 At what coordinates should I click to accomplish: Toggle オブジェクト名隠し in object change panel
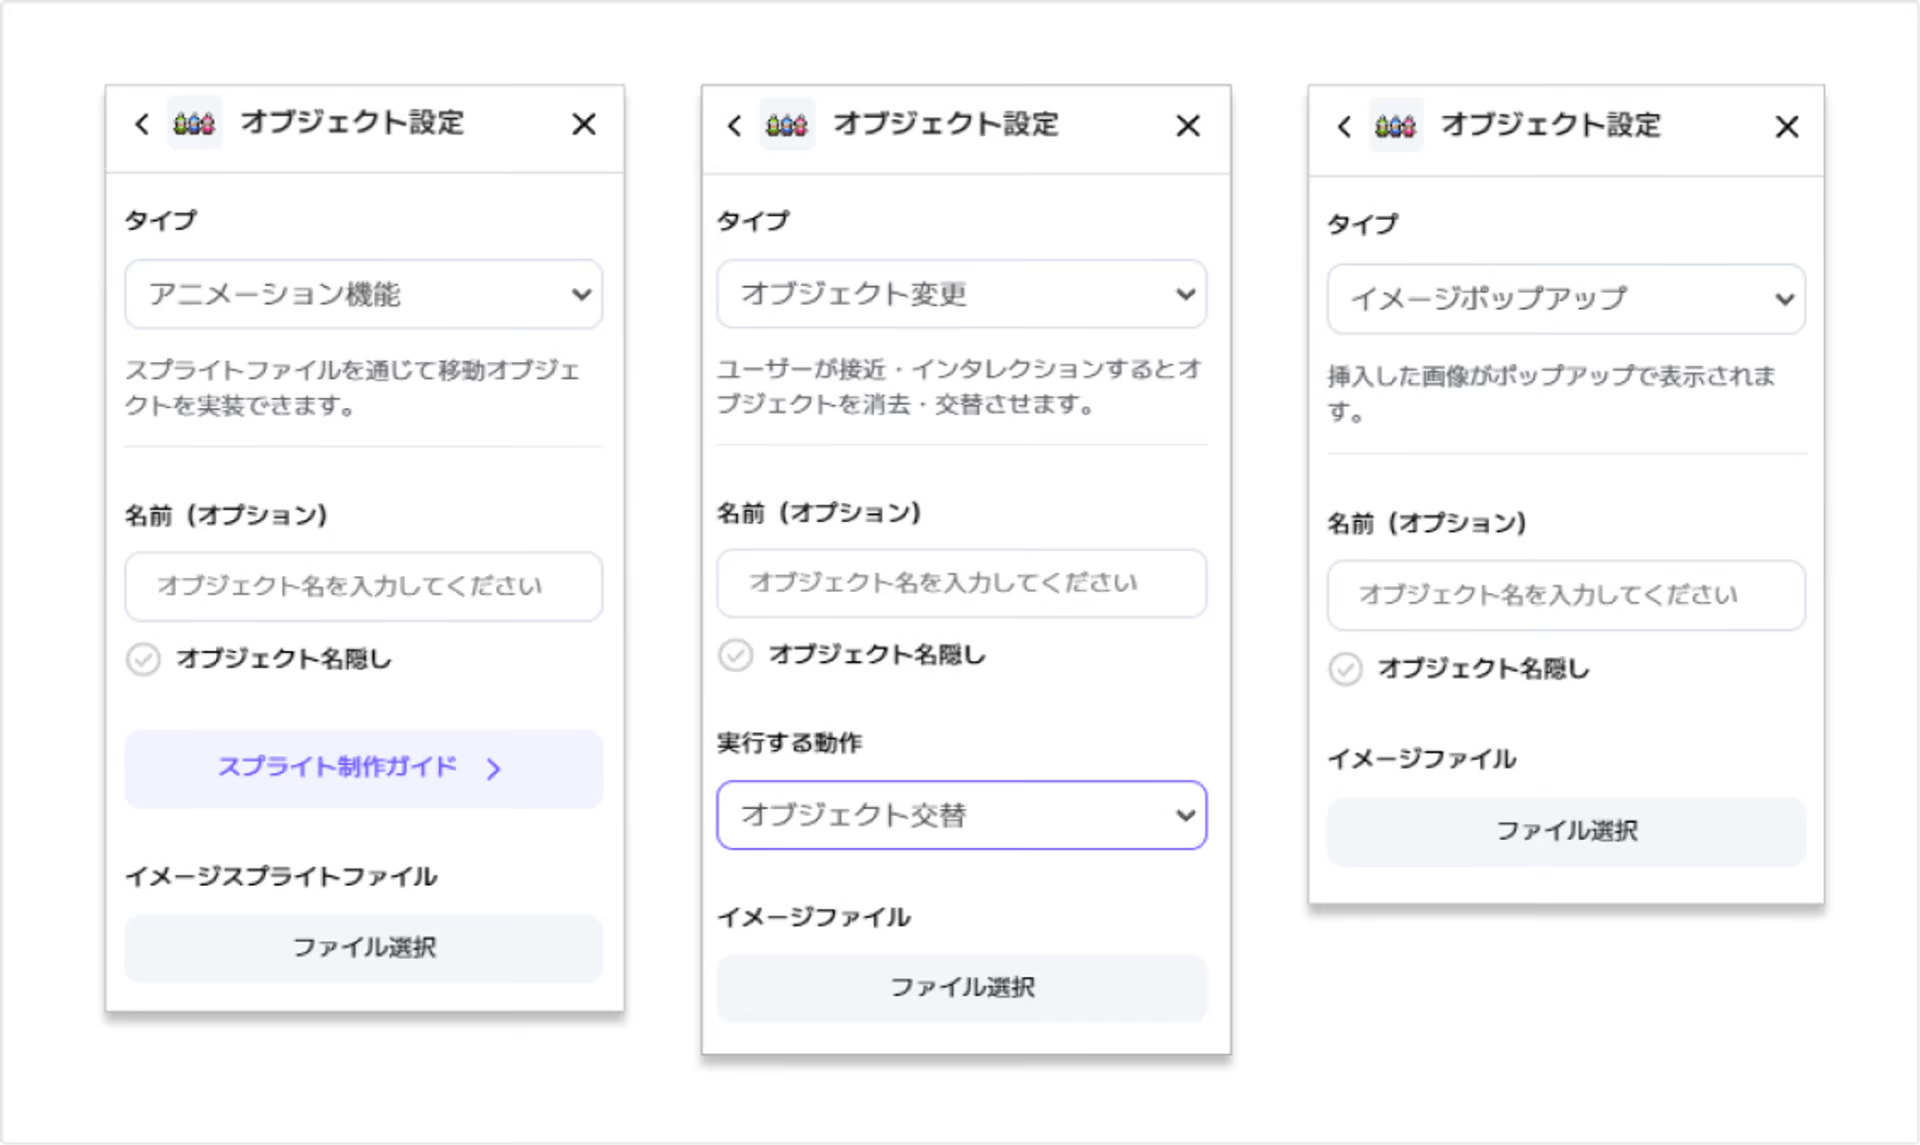736,656
